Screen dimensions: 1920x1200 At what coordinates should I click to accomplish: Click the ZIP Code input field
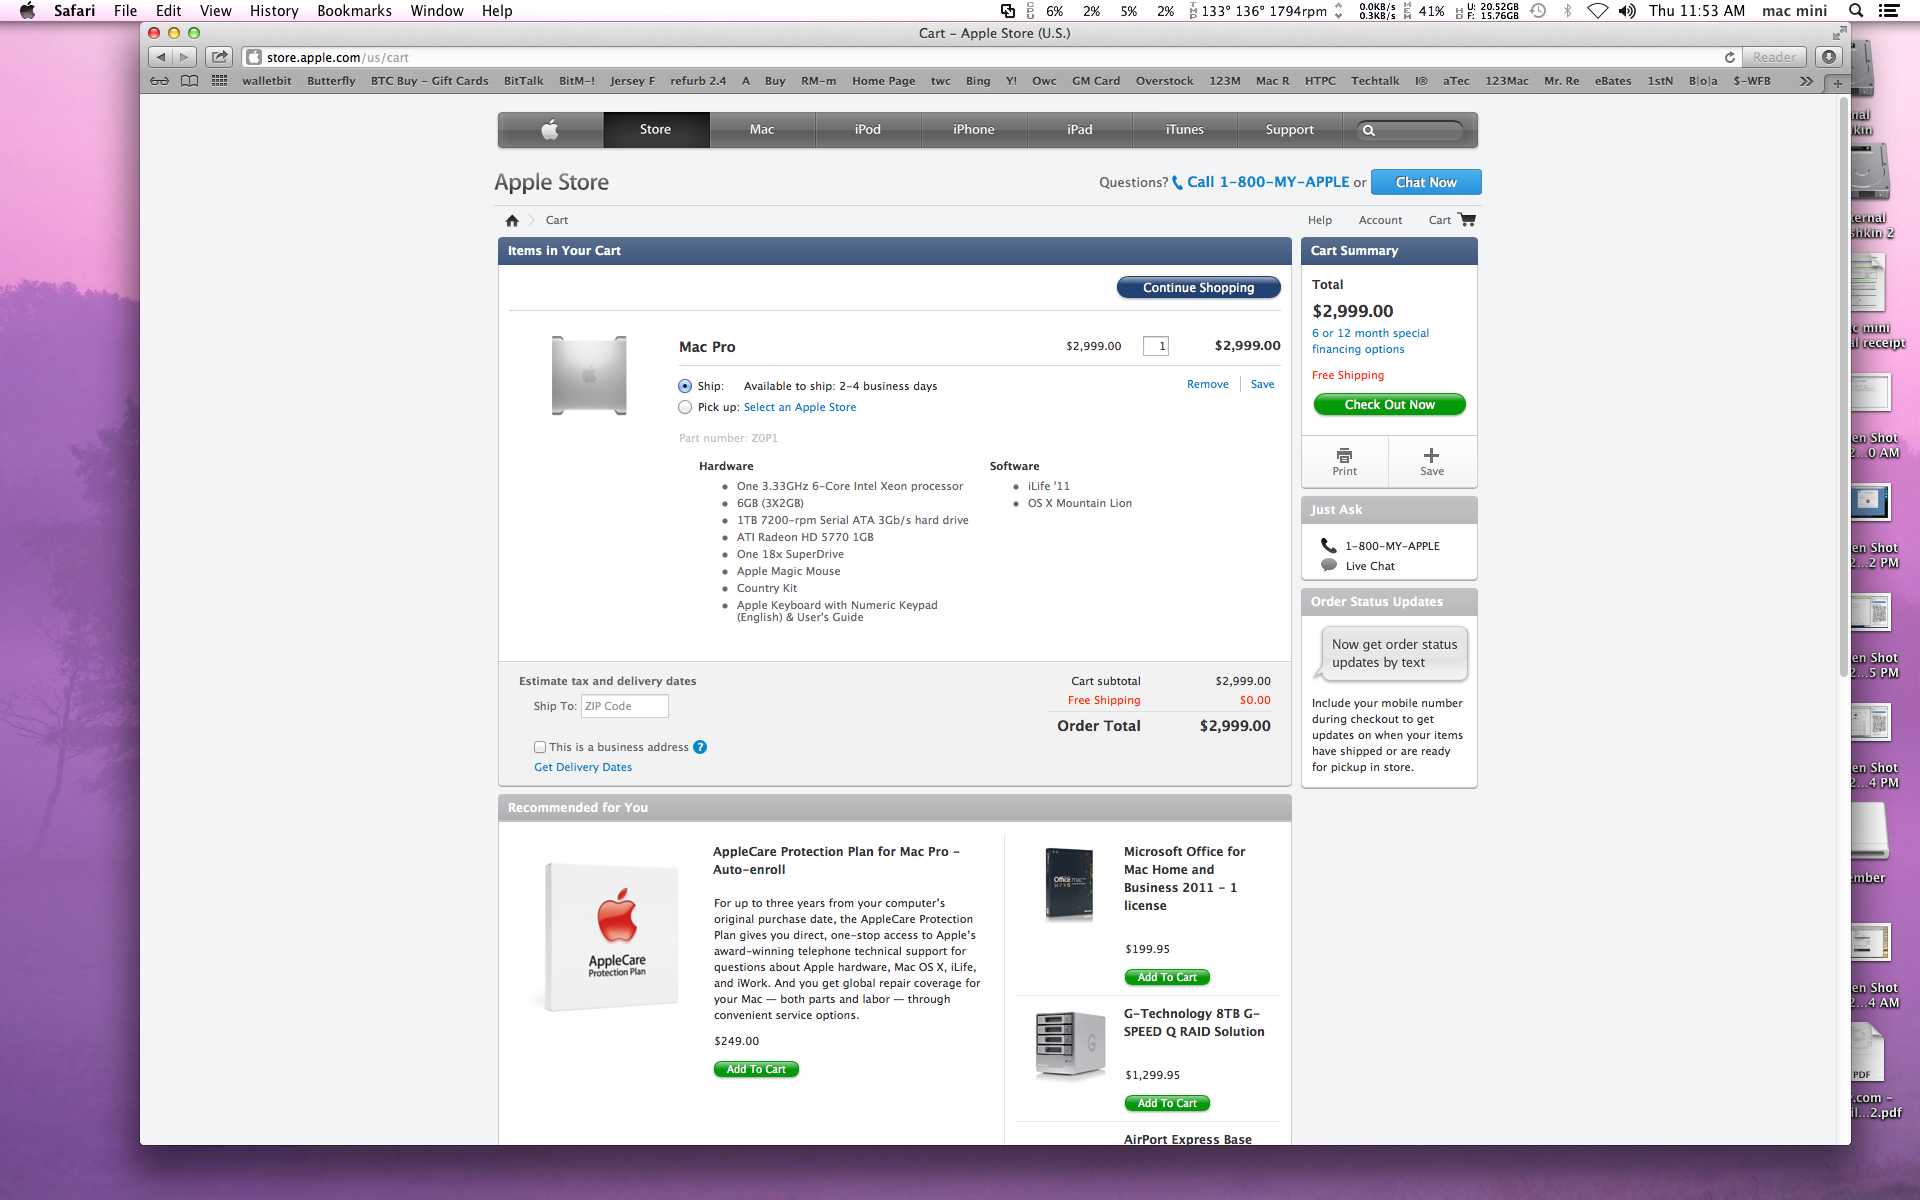coord(624,706)
